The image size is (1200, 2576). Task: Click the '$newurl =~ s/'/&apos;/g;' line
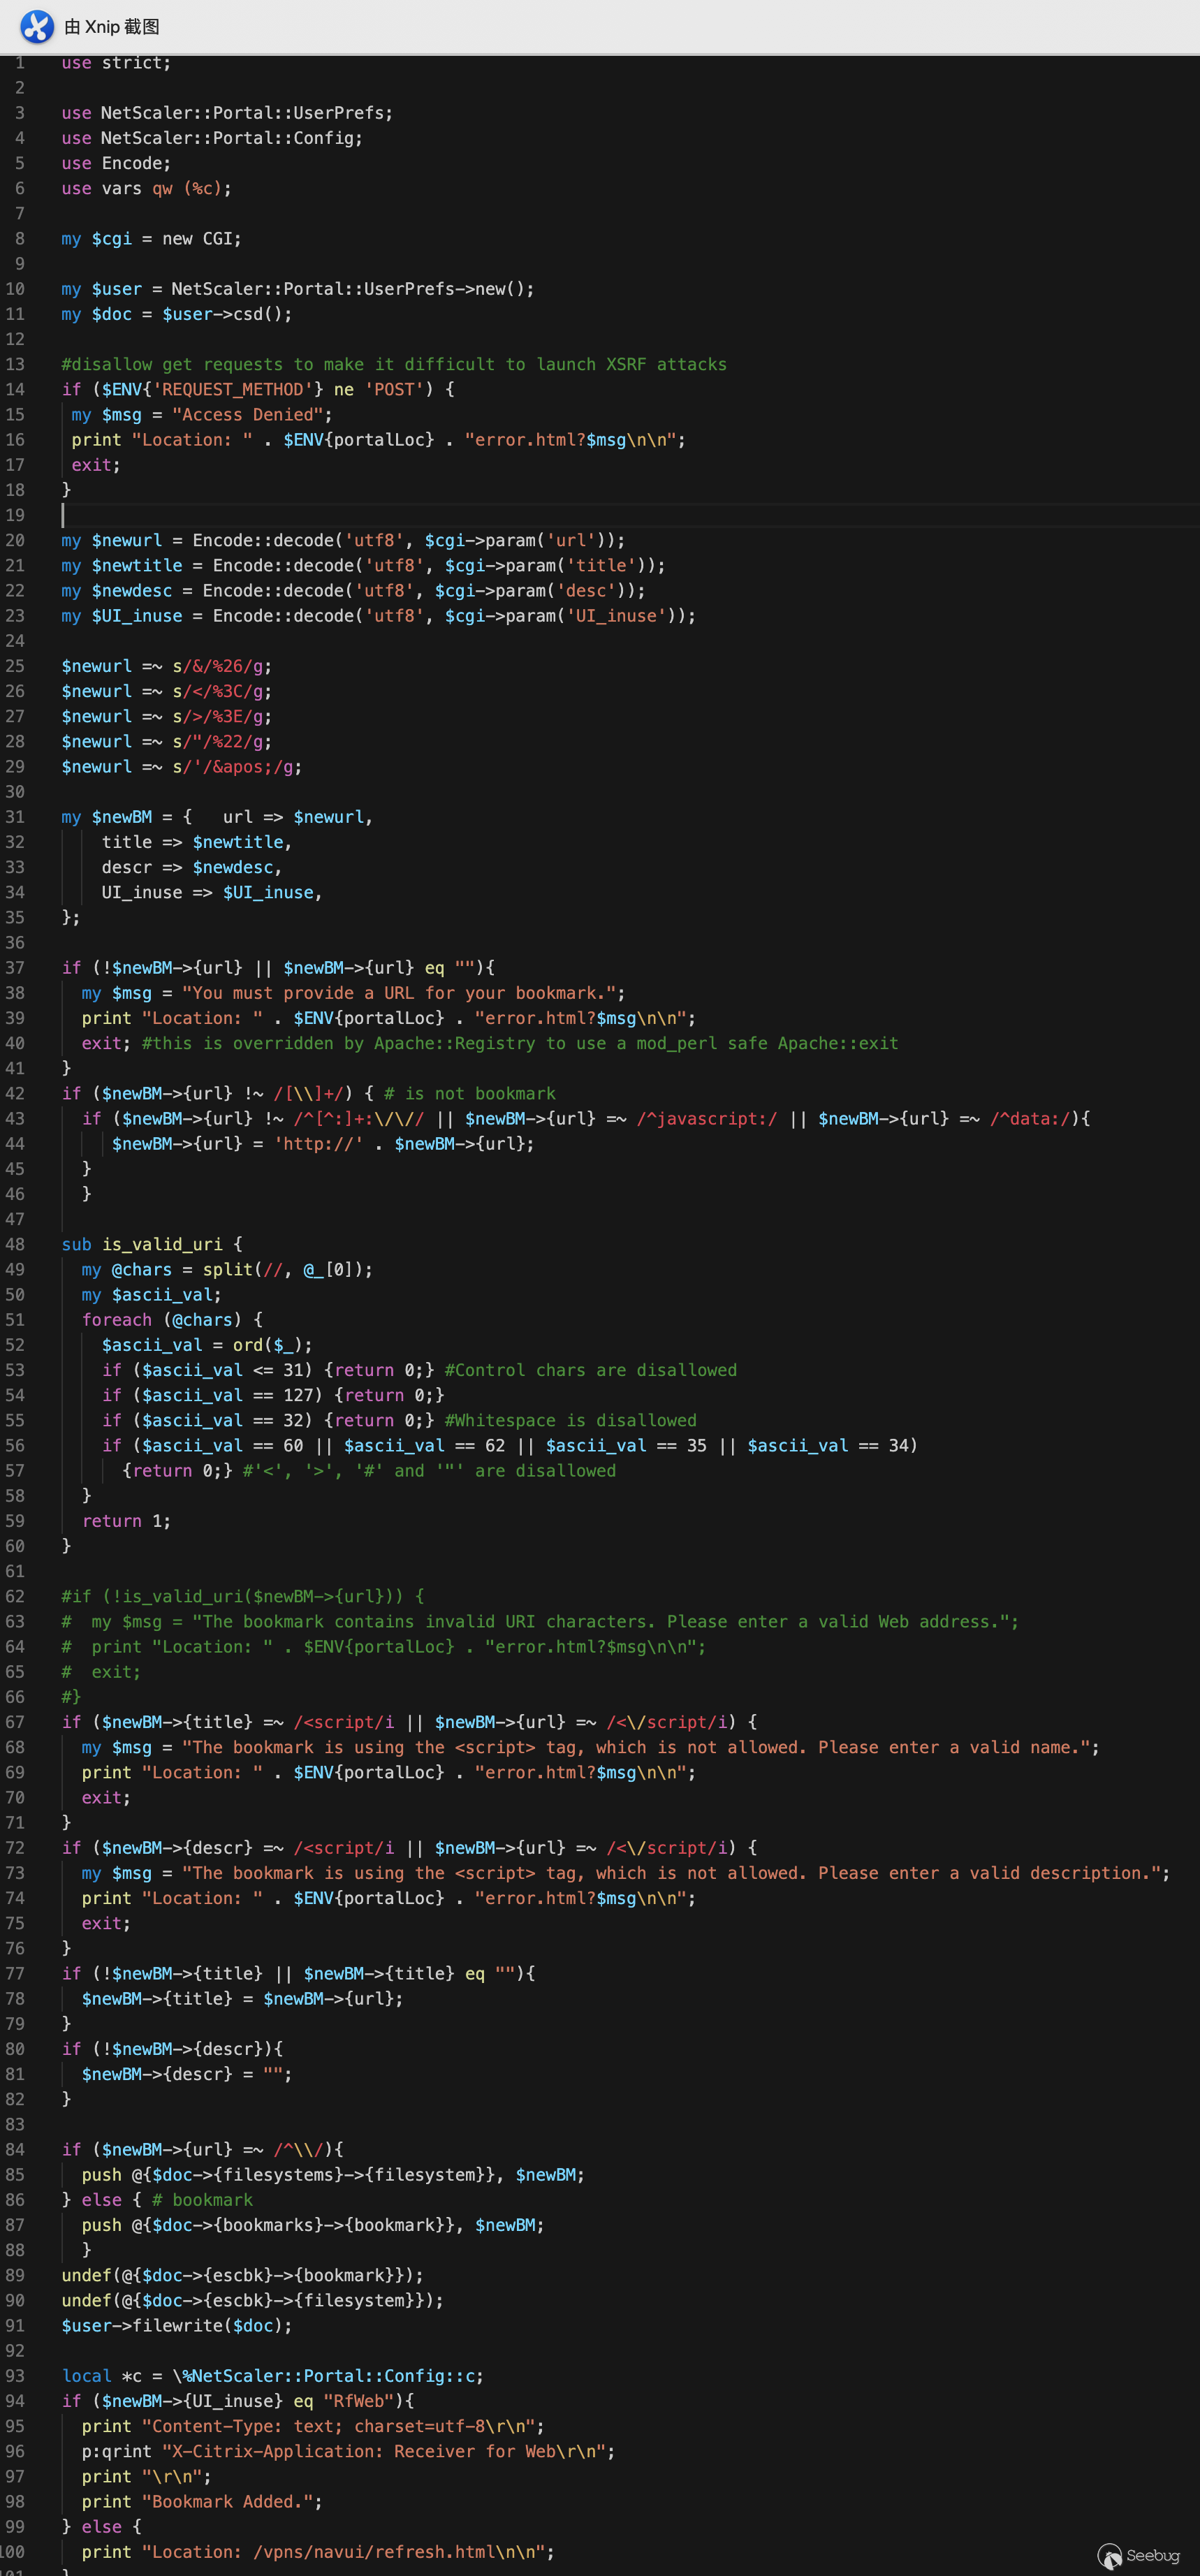coord(182,767)
